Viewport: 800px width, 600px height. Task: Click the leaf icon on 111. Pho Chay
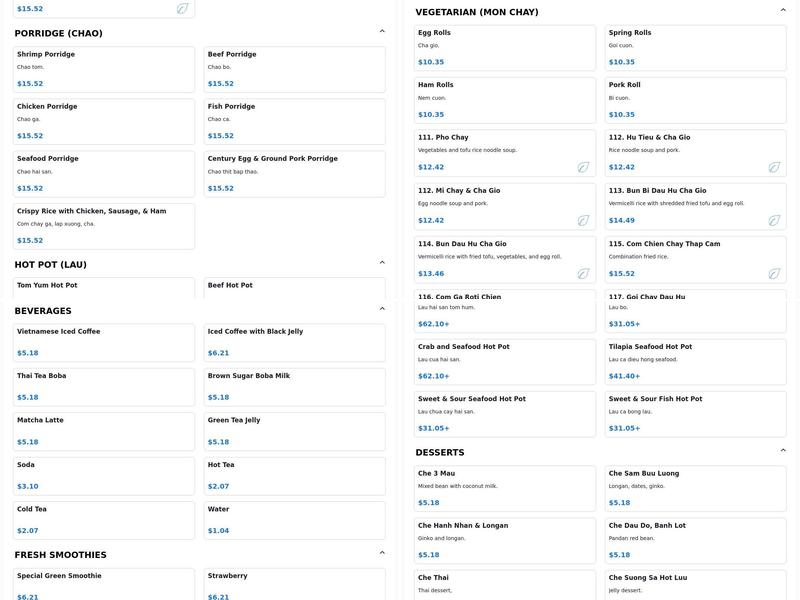(583, 168)
